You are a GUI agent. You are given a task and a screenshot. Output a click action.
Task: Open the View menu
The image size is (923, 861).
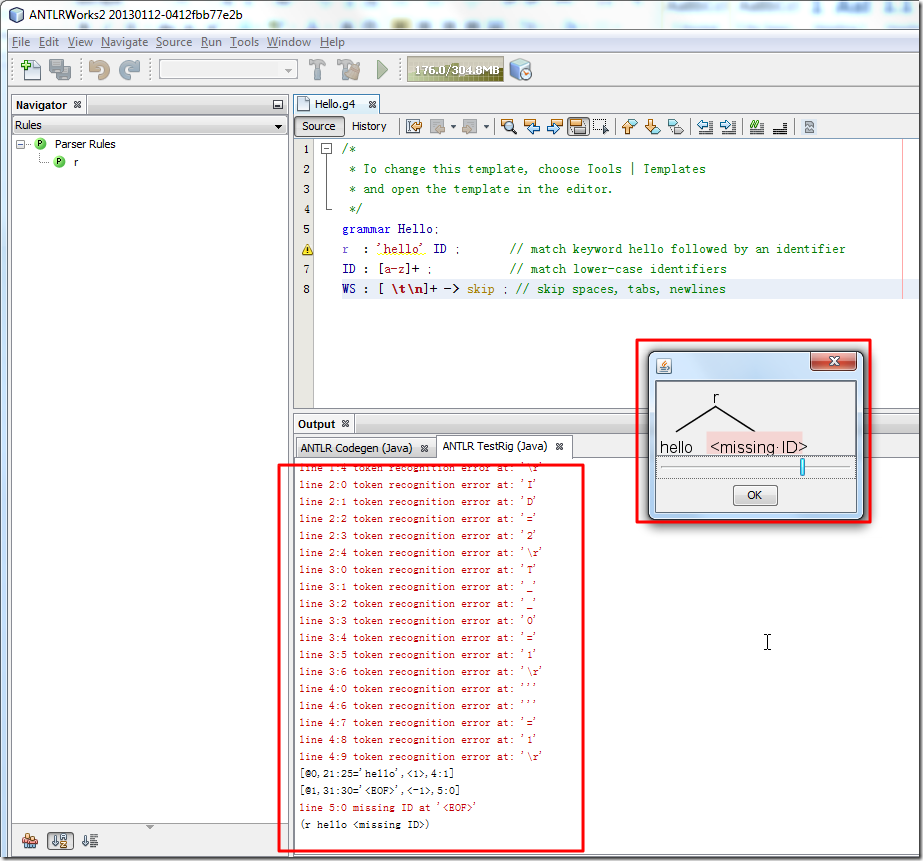(80, 42)
